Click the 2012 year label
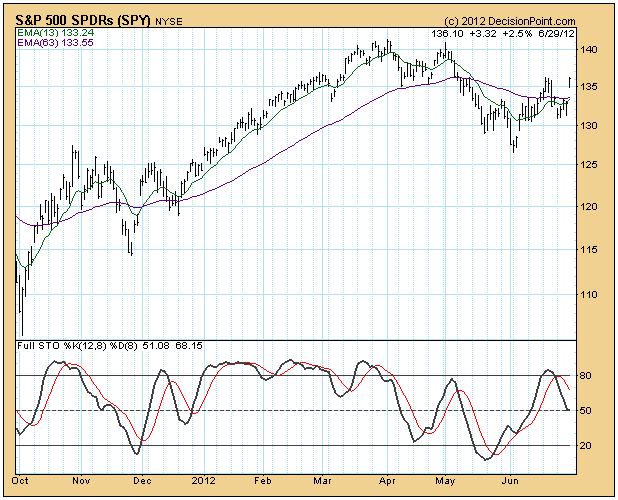618x500 pixels. [x=204, y=481]
